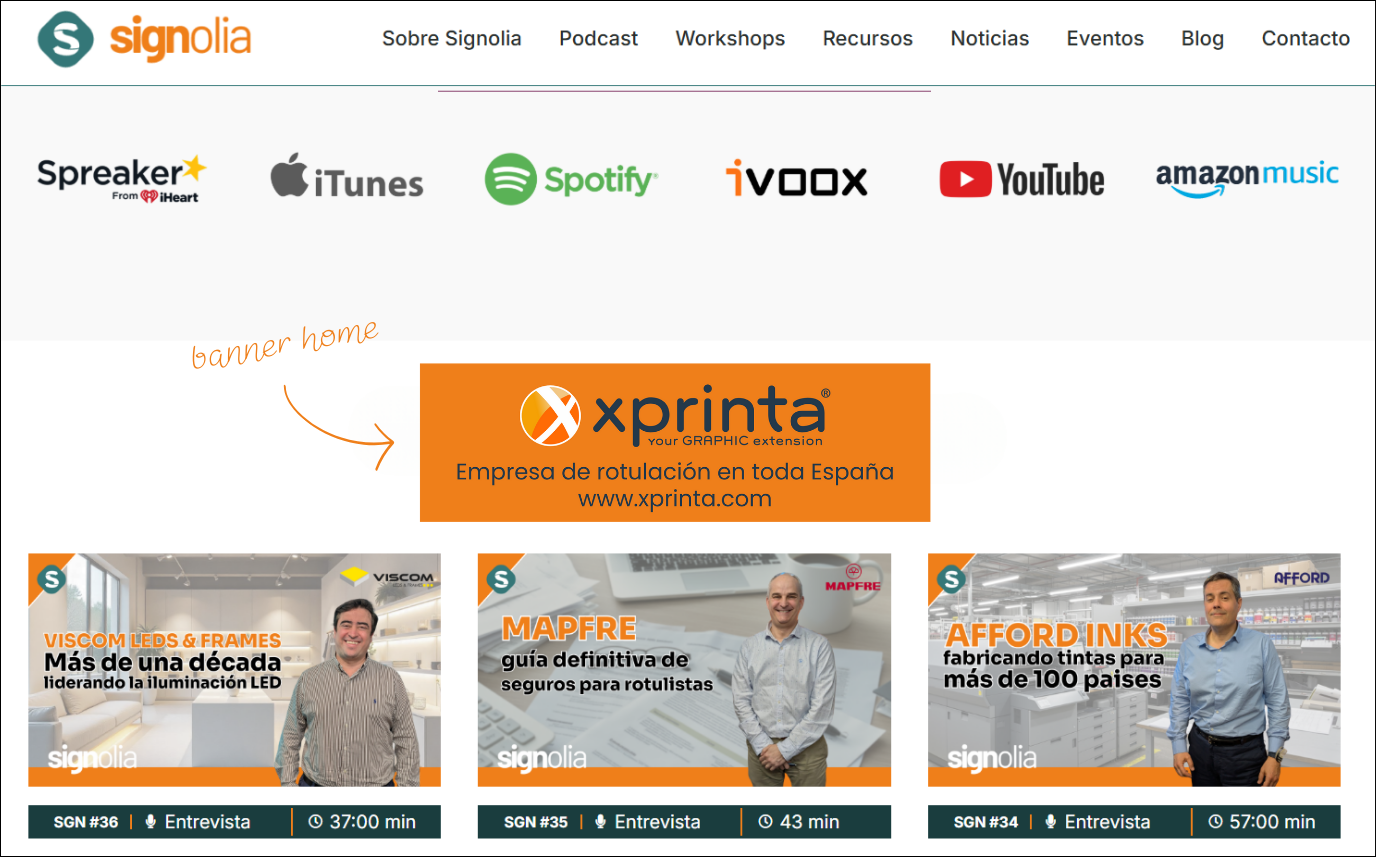
Task: Click the SGN #35 episode label
Action: coord(536,822)
